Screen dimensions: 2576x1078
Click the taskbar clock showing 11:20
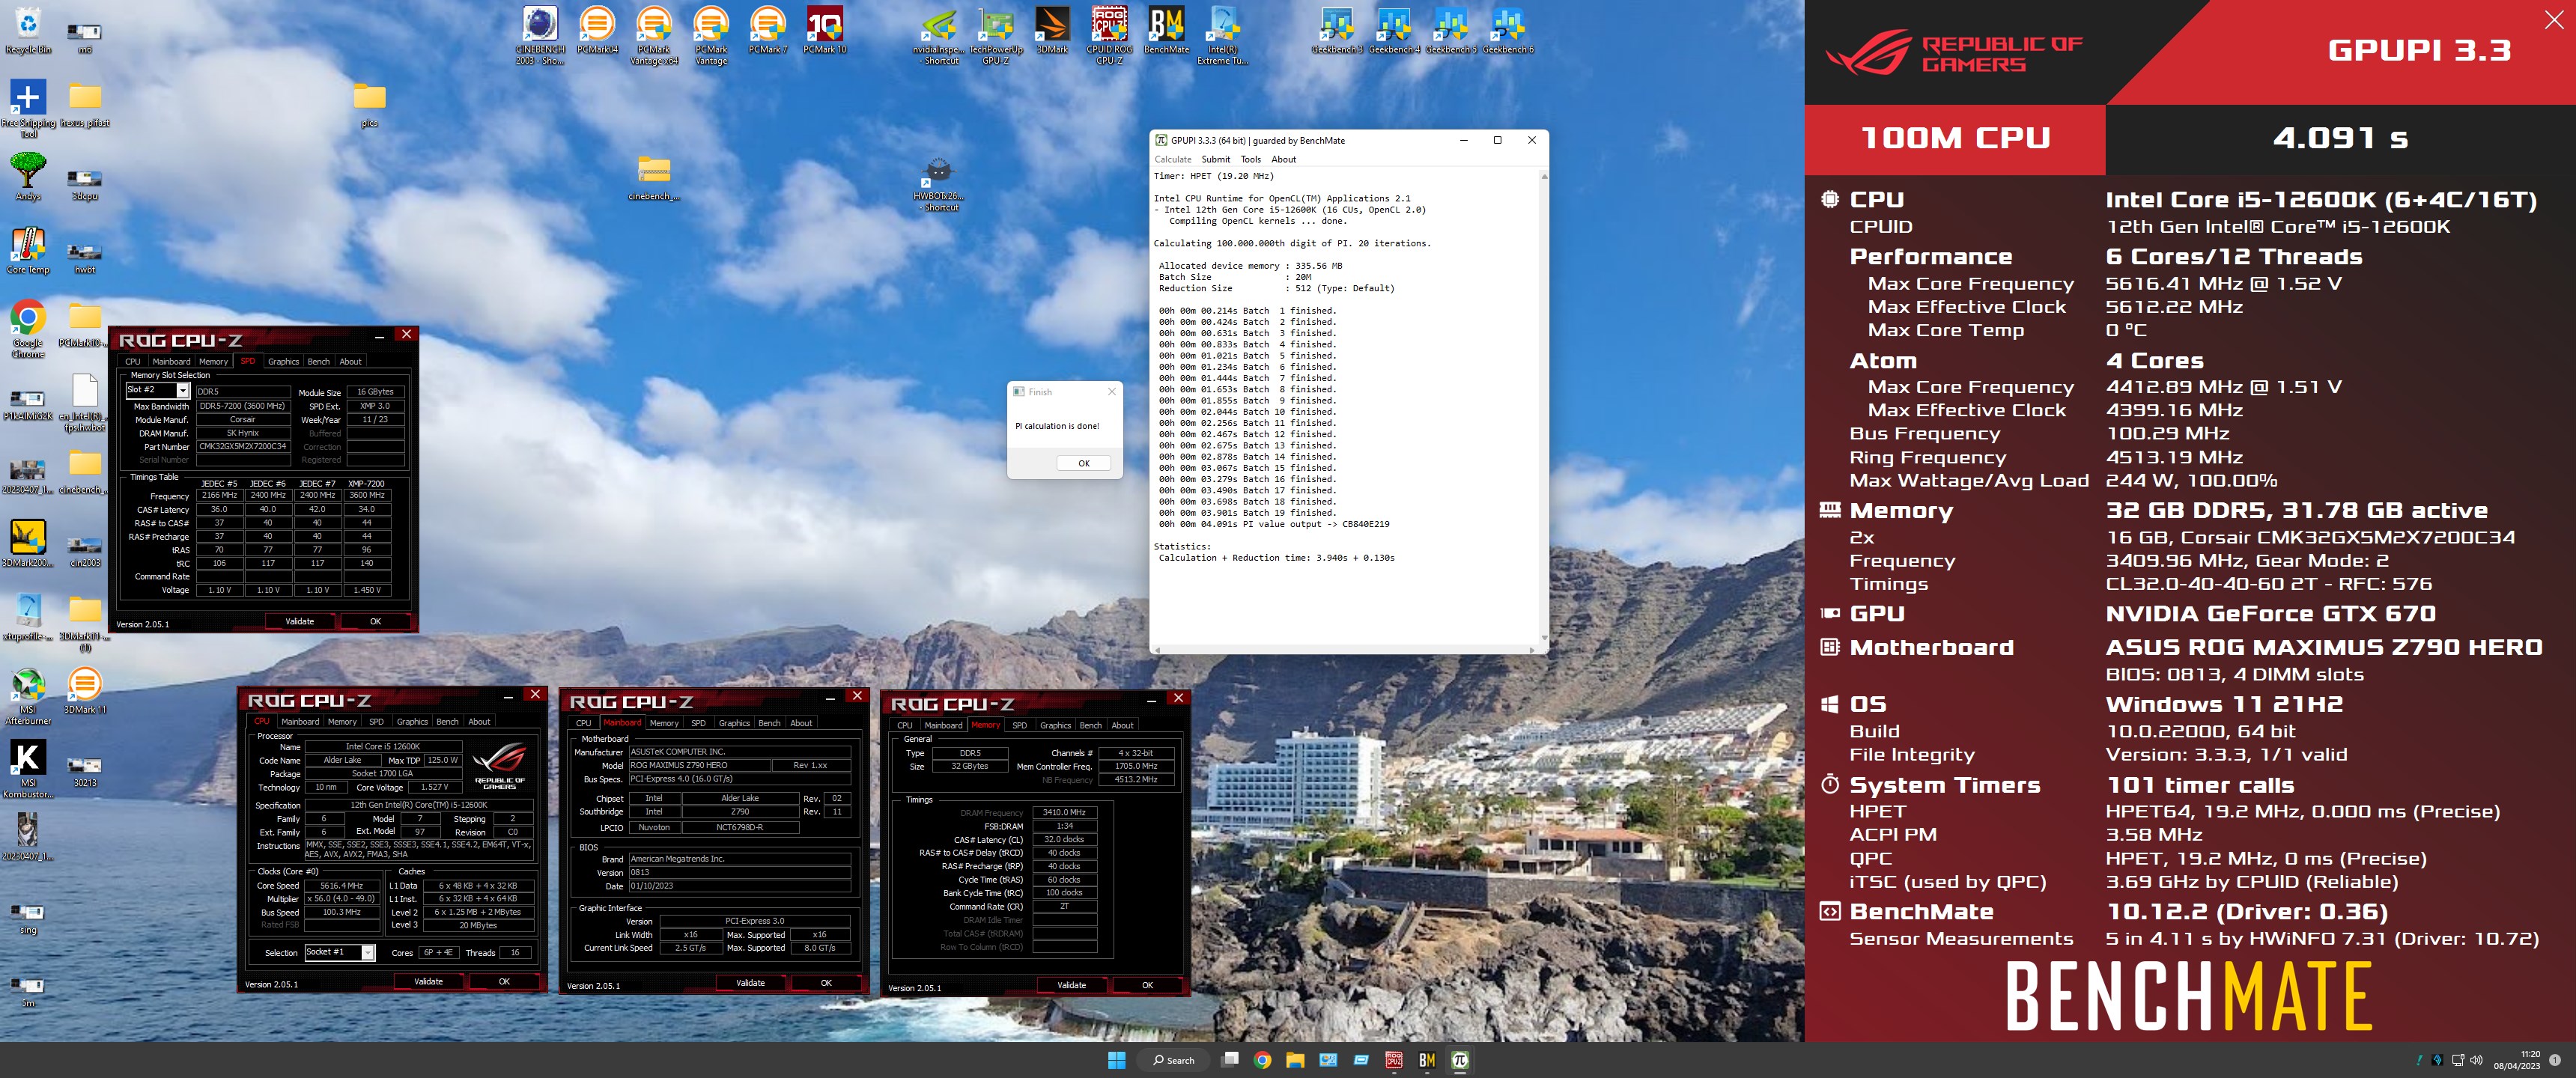click(2517, 1060)
